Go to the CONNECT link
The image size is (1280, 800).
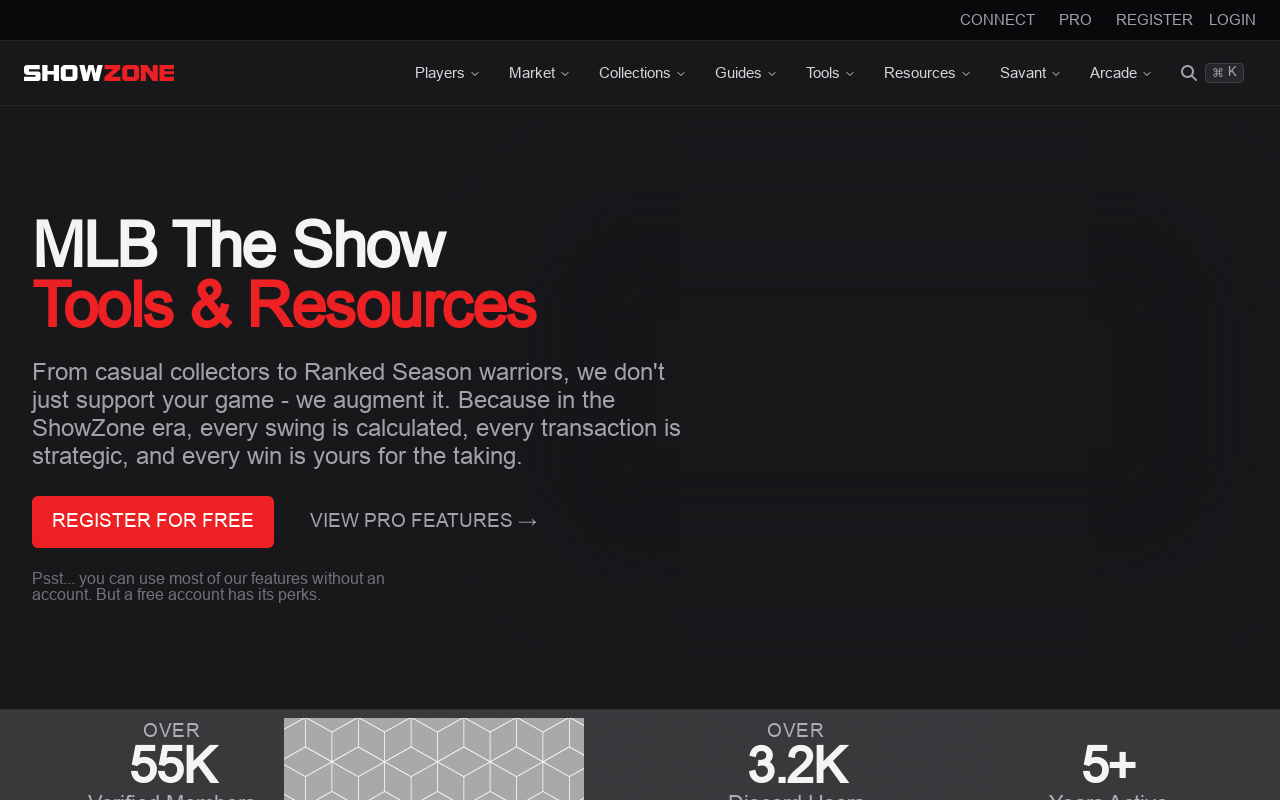[997, 20]
